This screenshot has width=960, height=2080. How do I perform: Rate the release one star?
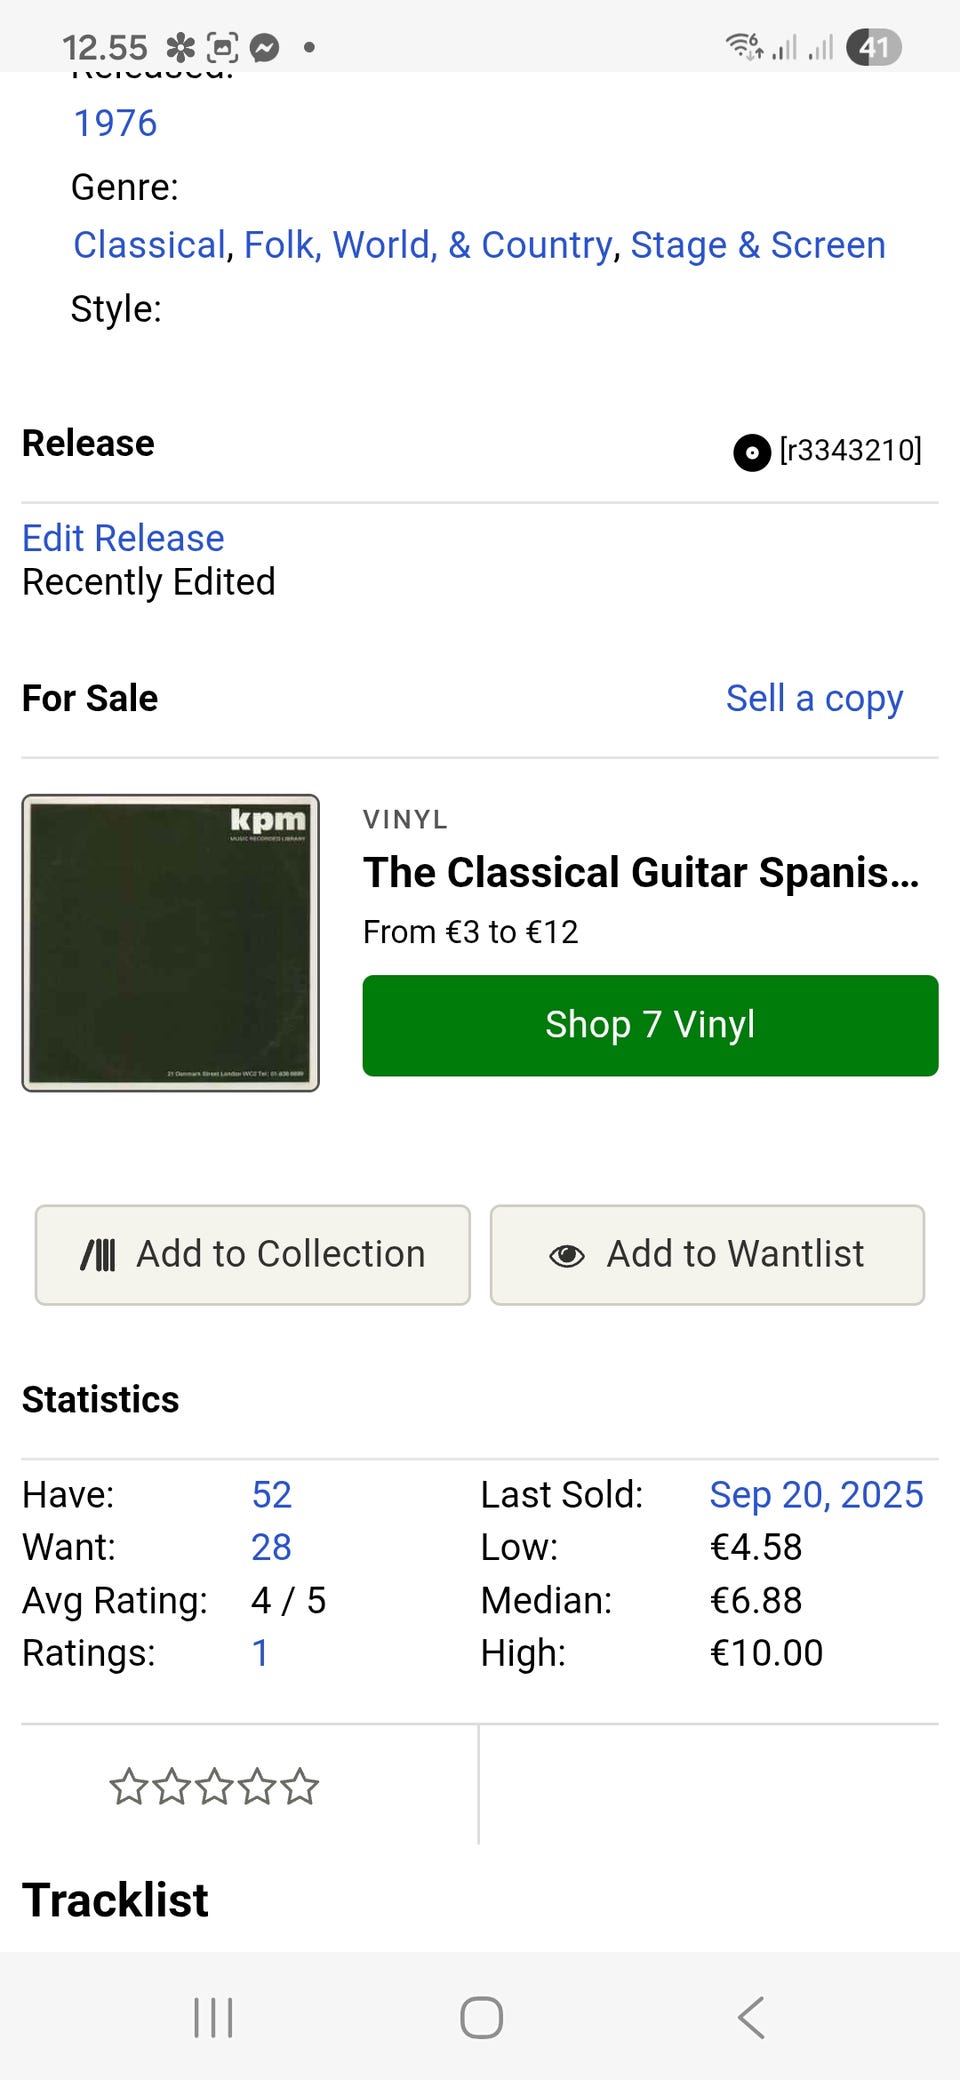[x=128, y=1787]
